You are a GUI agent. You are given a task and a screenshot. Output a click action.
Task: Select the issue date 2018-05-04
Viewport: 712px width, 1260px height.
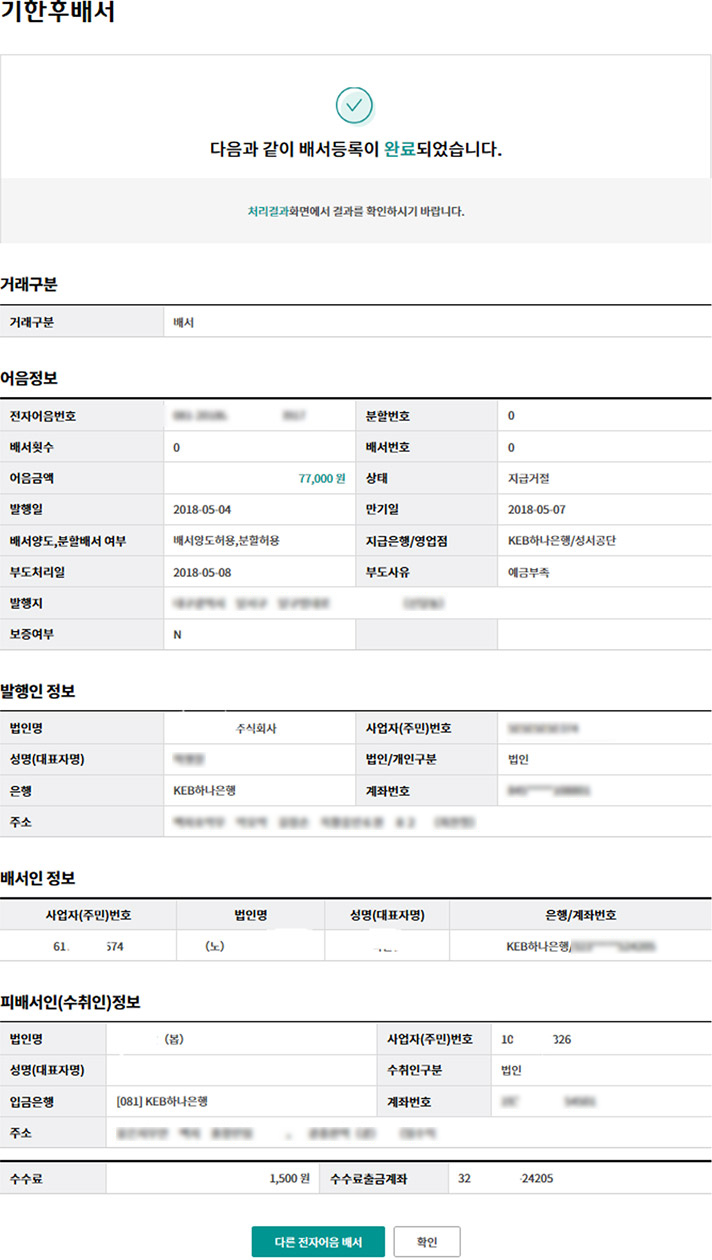tap(202, 509)
